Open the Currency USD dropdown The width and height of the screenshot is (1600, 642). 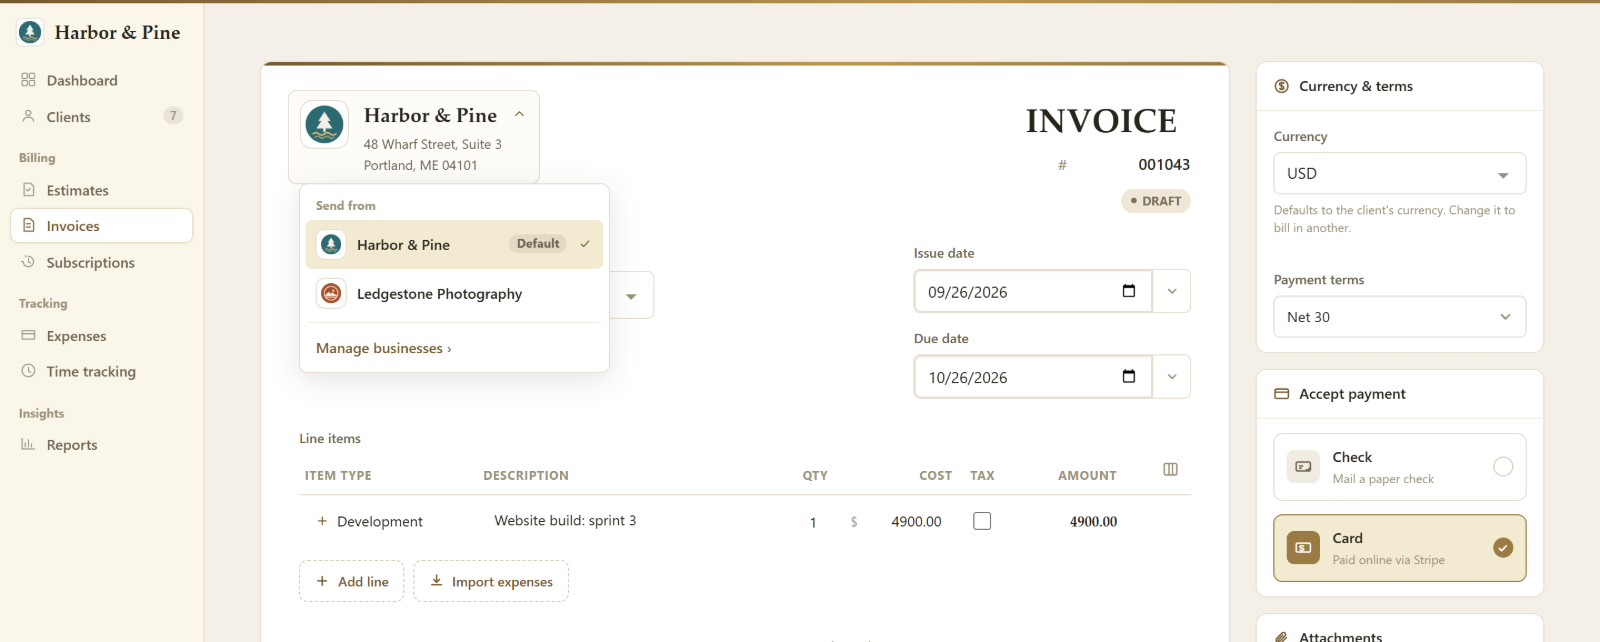pos(1400,173)
